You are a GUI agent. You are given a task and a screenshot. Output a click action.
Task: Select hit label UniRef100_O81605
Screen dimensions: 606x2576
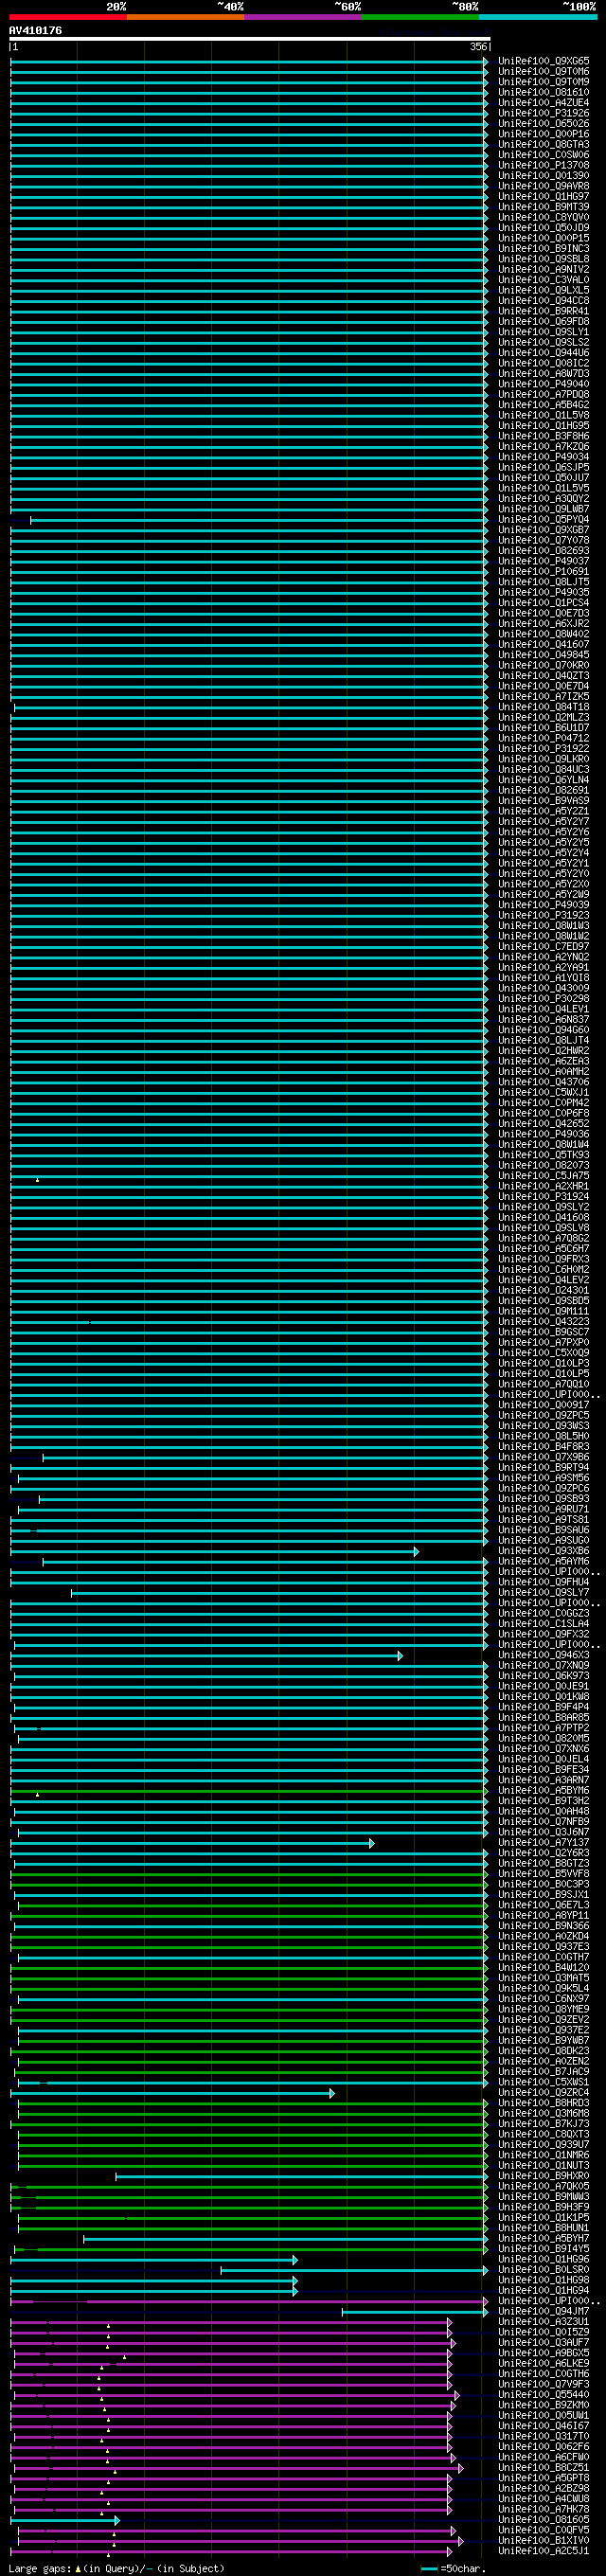tap(544, 2519)
